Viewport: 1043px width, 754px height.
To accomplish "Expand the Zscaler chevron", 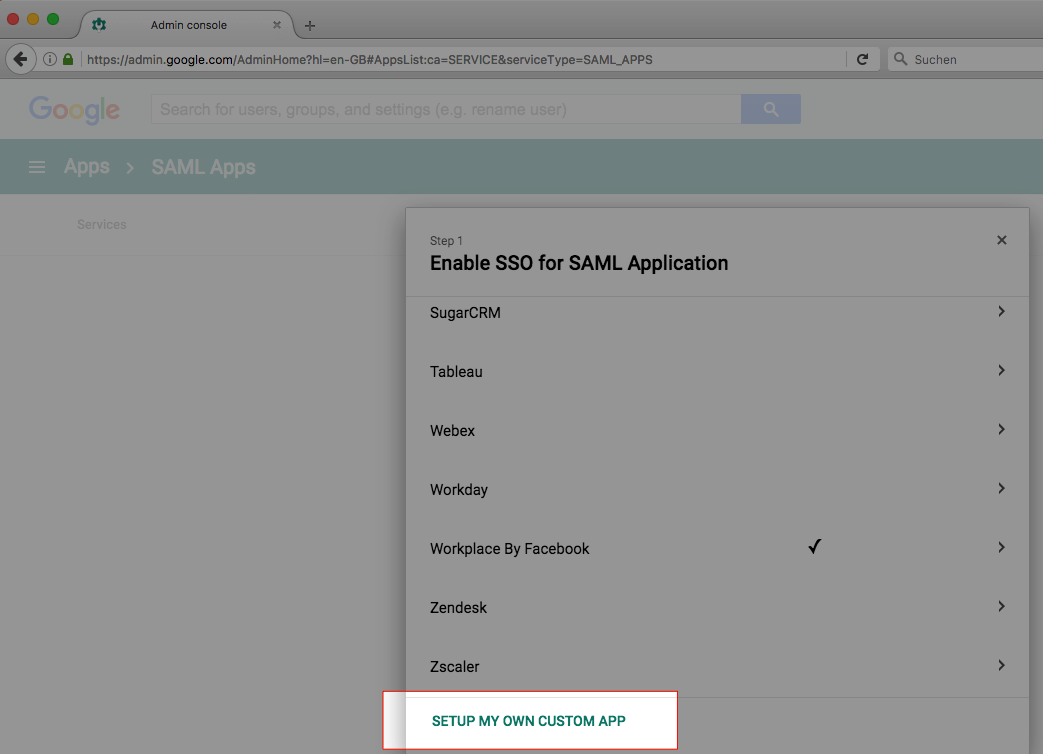I will [x=1001, y=666].
